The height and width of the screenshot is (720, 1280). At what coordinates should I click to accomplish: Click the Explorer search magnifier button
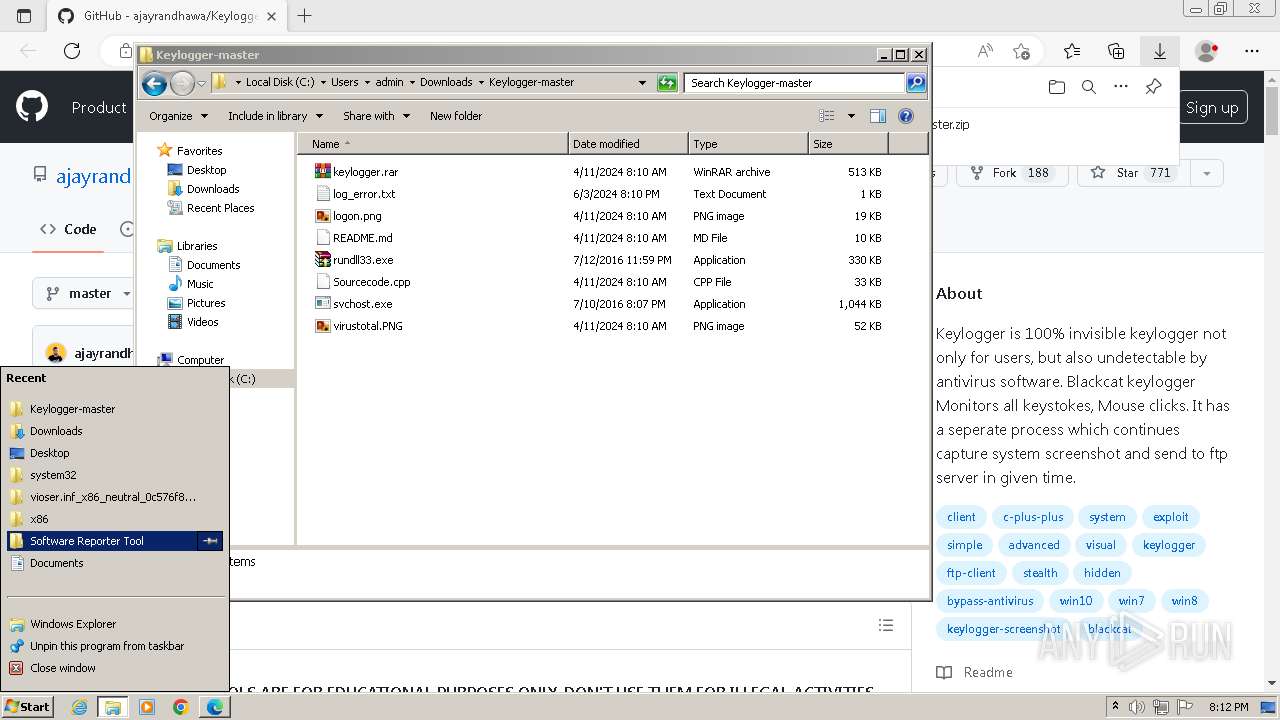coord(916,83)
